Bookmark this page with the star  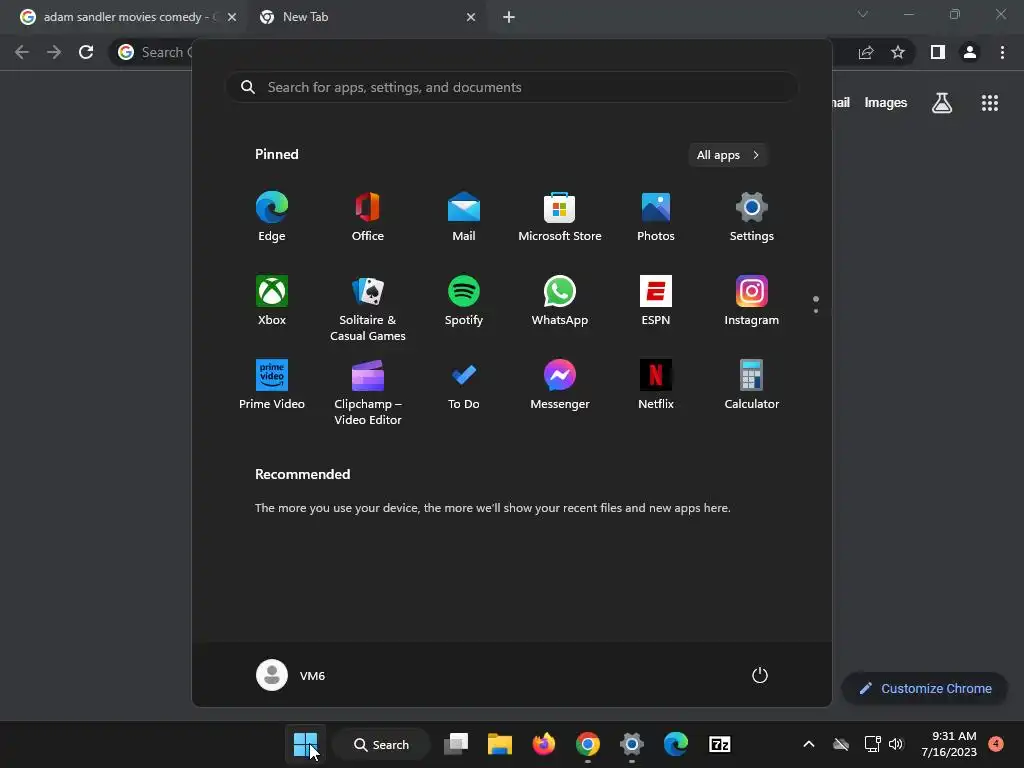898,52
